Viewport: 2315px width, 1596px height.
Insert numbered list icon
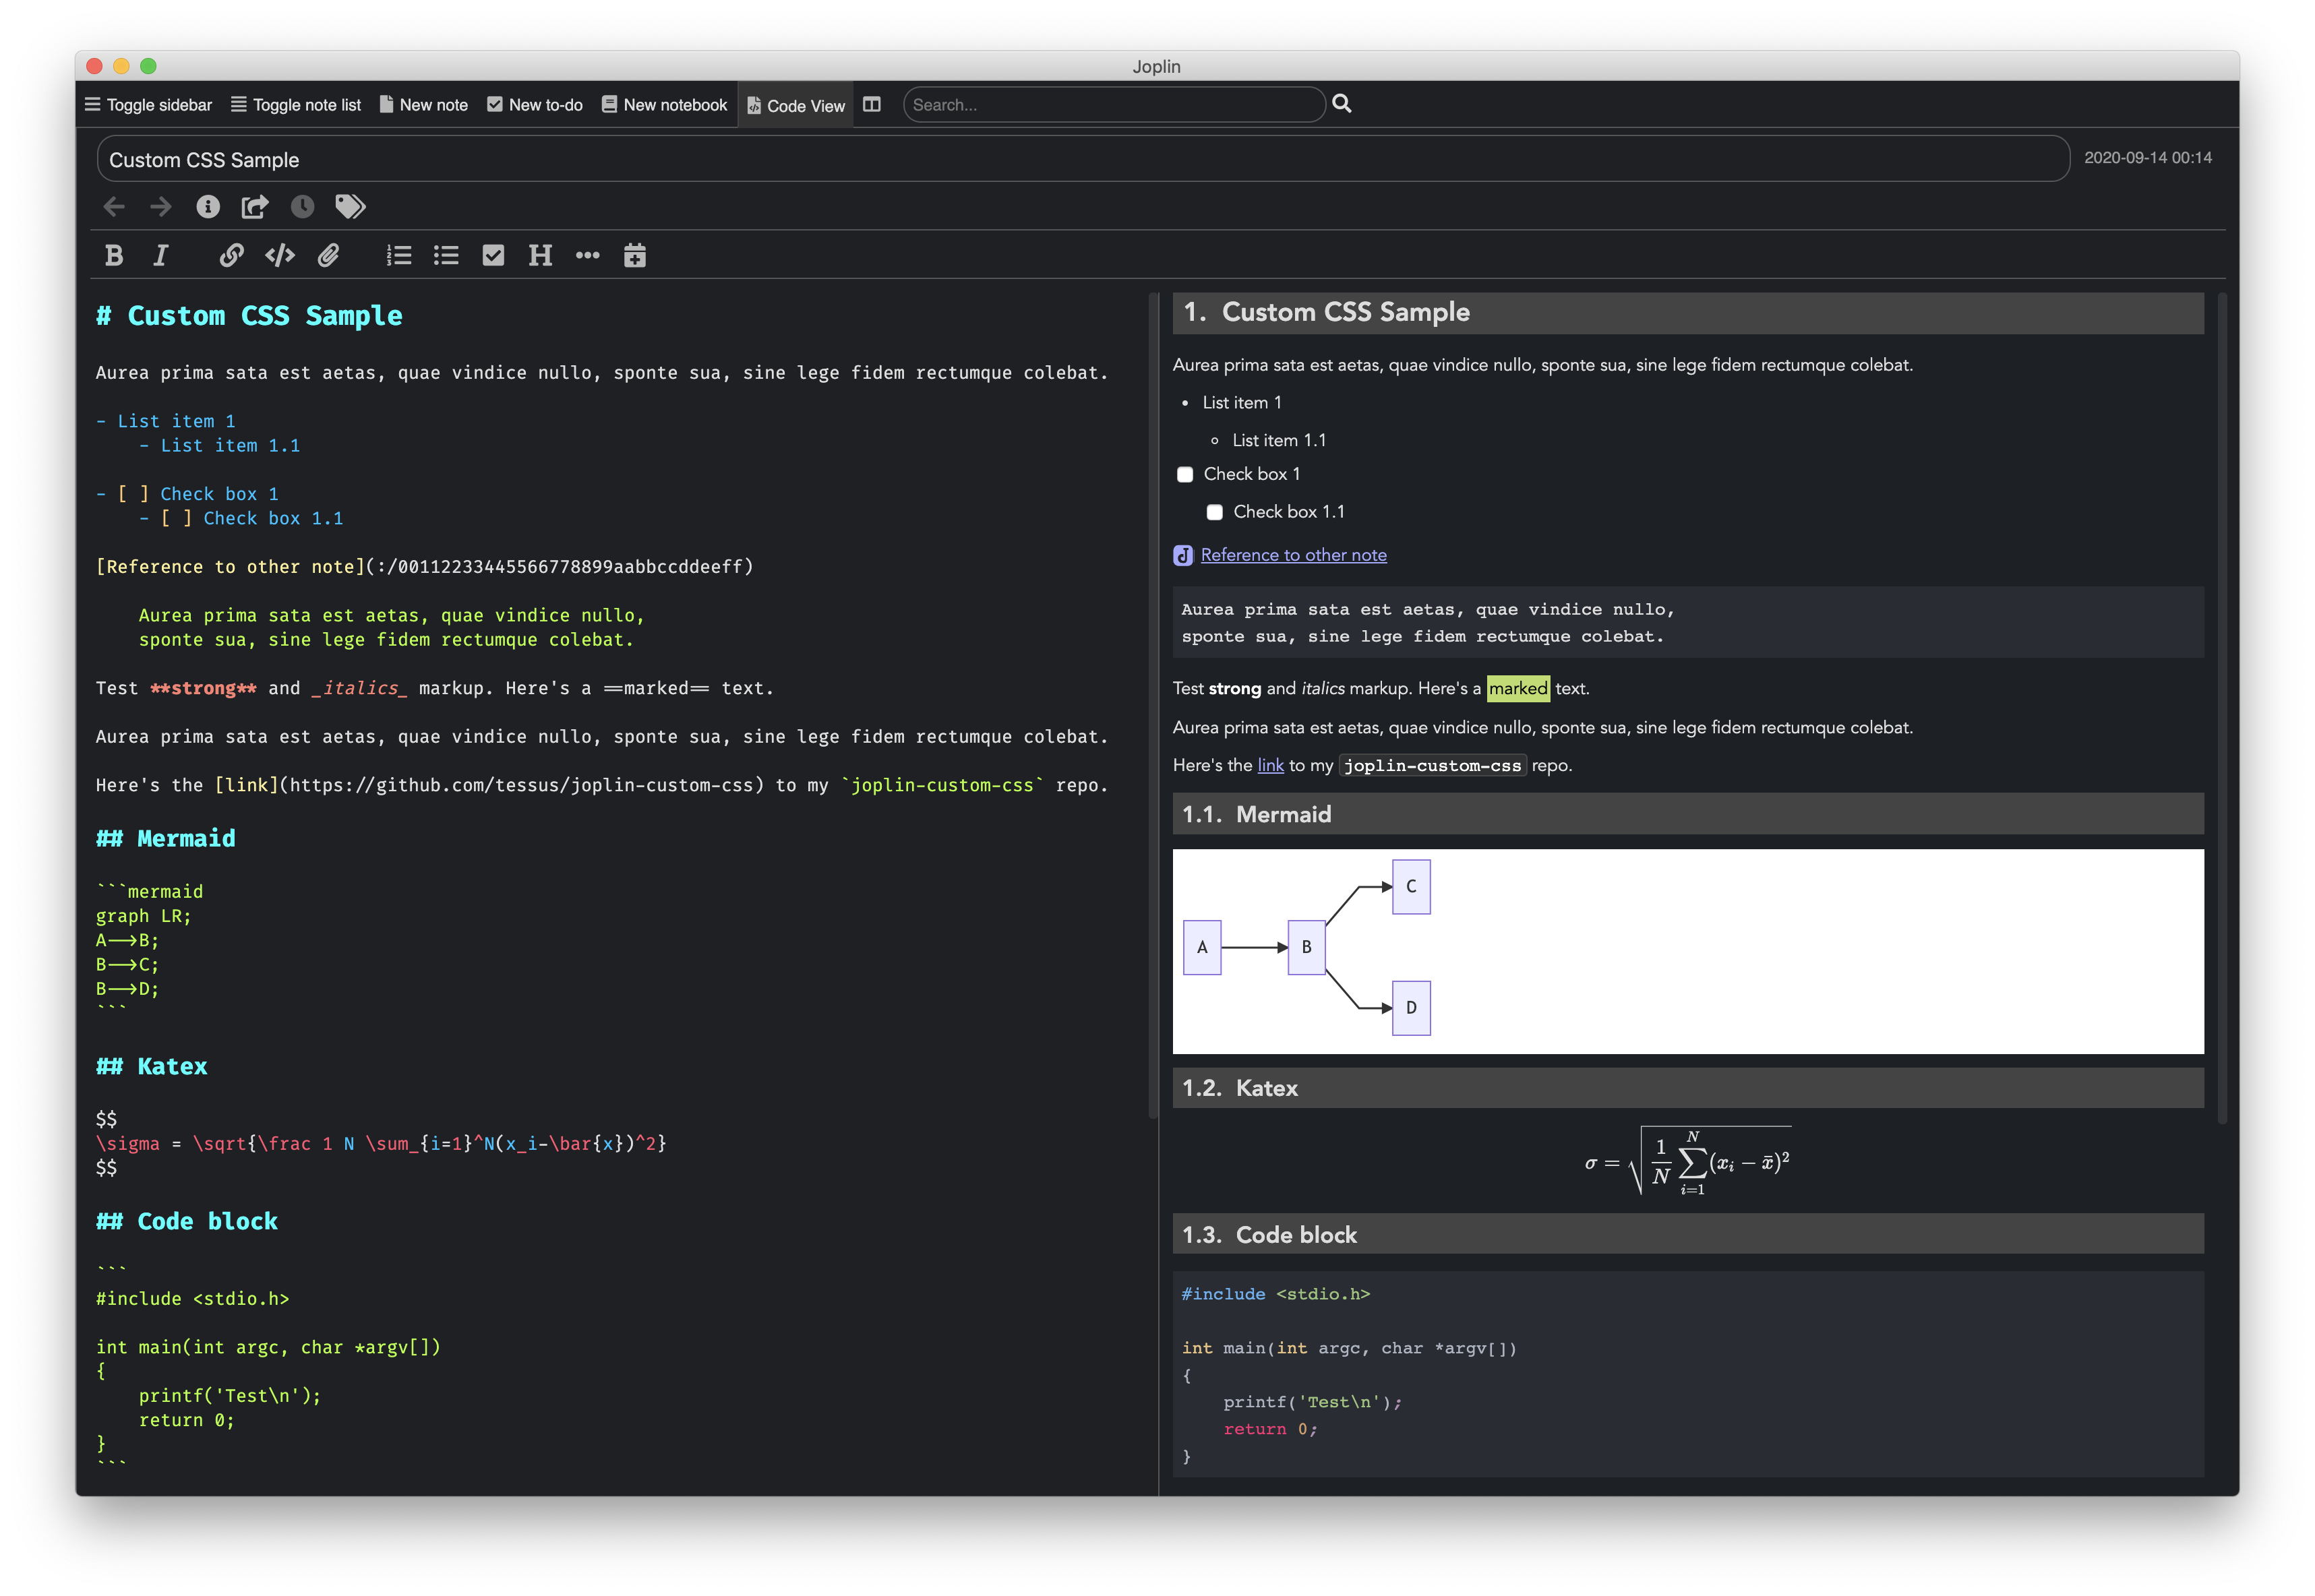click(399, 256)
